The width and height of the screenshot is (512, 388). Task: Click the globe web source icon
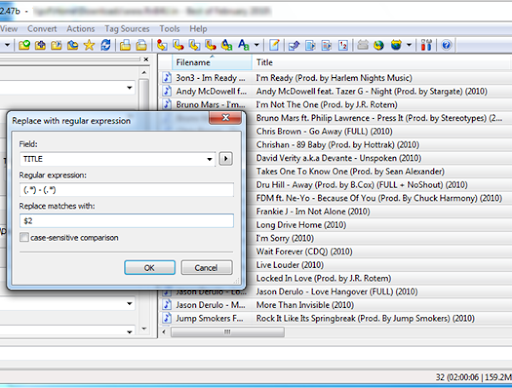point(379,45)
